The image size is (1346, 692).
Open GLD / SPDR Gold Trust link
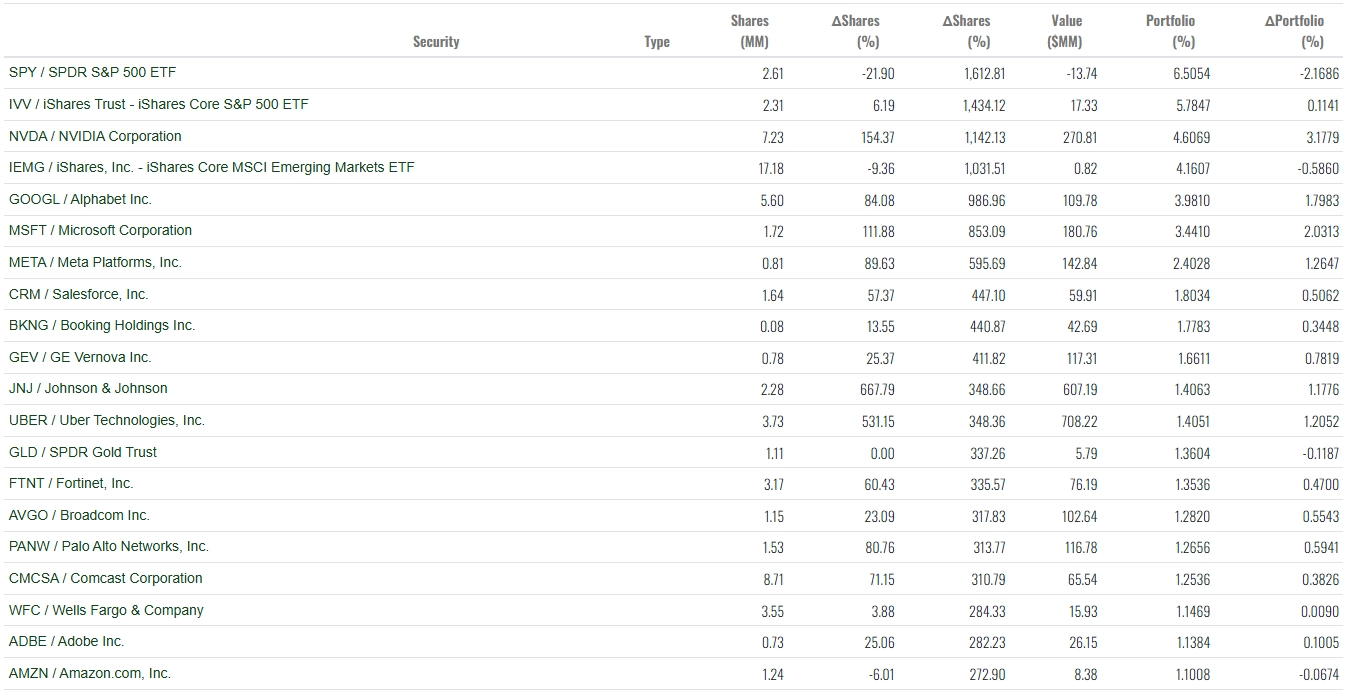coord(83,452)
